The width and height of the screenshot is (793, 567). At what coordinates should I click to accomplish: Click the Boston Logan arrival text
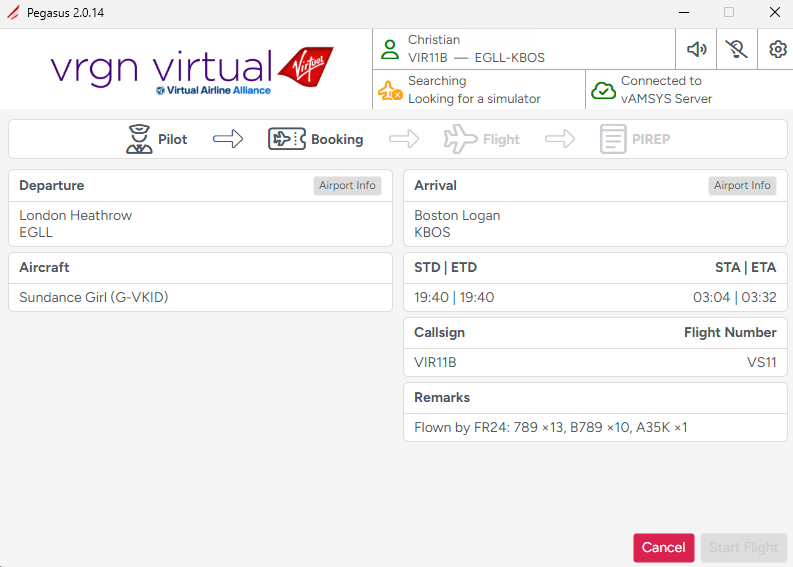coord(457,215)
